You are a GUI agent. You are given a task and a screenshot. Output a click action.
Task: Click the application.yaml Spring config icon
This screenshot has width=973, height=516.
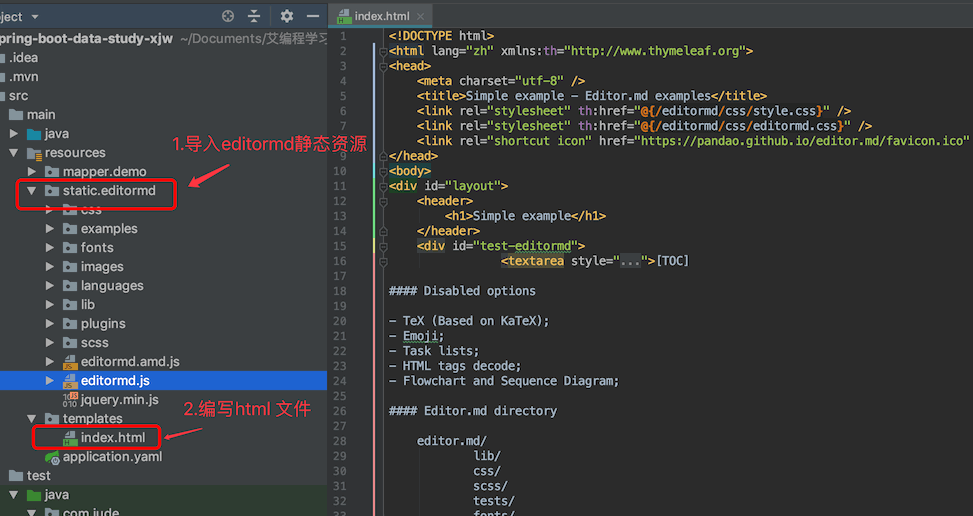click(52, 458)
